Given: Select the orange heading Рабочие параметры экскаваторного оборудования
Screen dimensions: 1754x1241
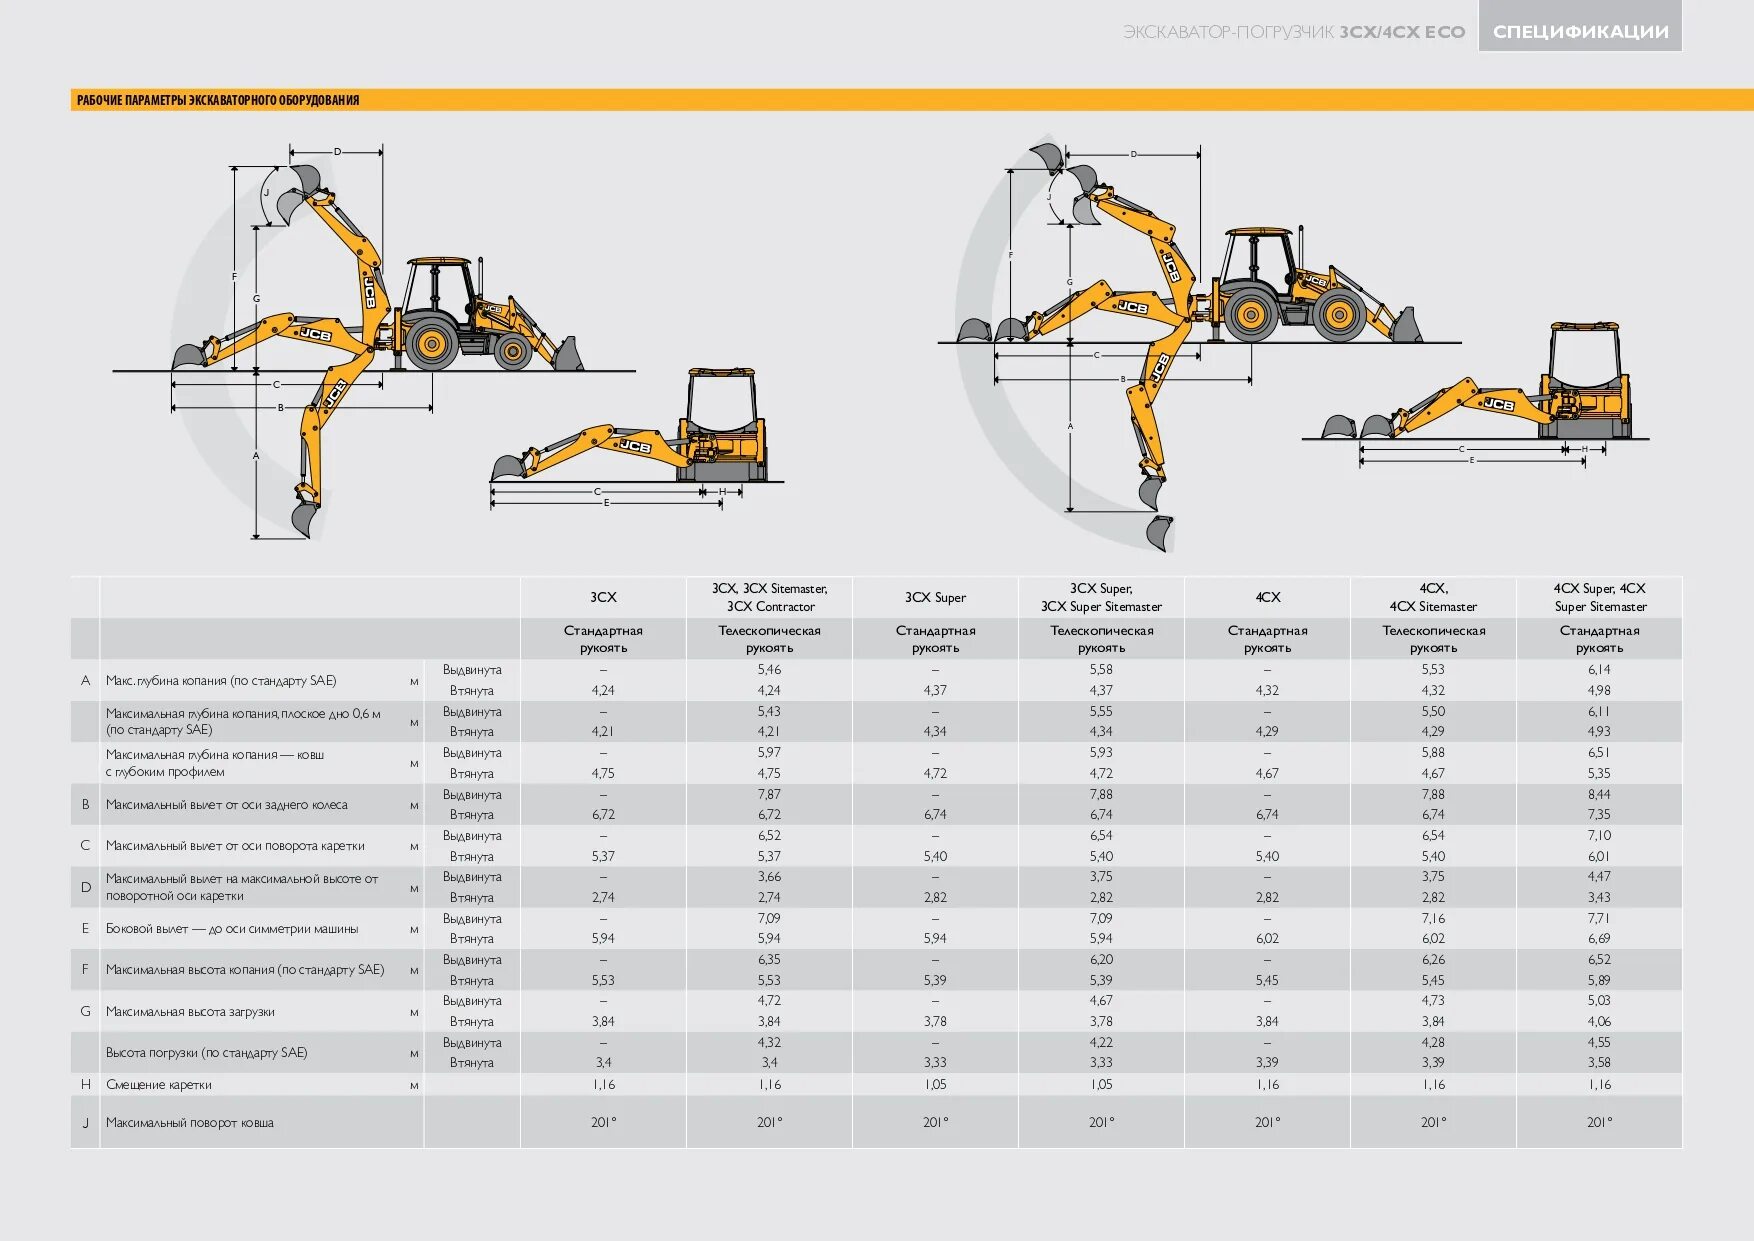Looking at the screenshot, I should [x=218, y=100].
